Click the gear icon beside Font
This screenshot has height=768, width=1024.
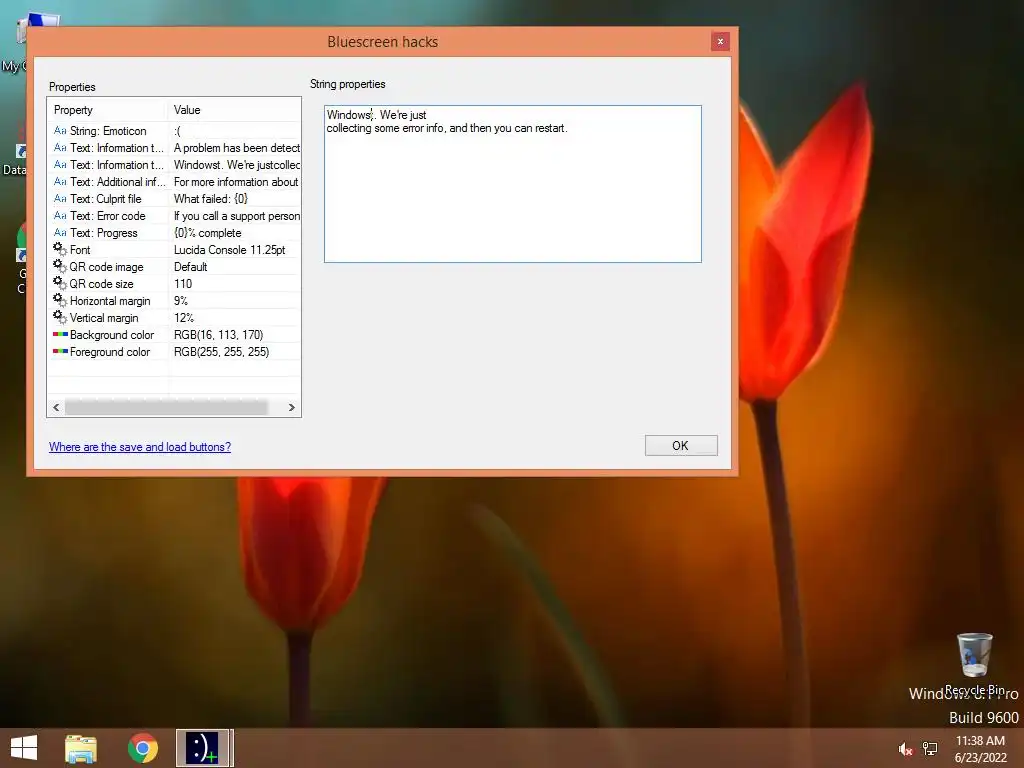click(x=60, y=249)
